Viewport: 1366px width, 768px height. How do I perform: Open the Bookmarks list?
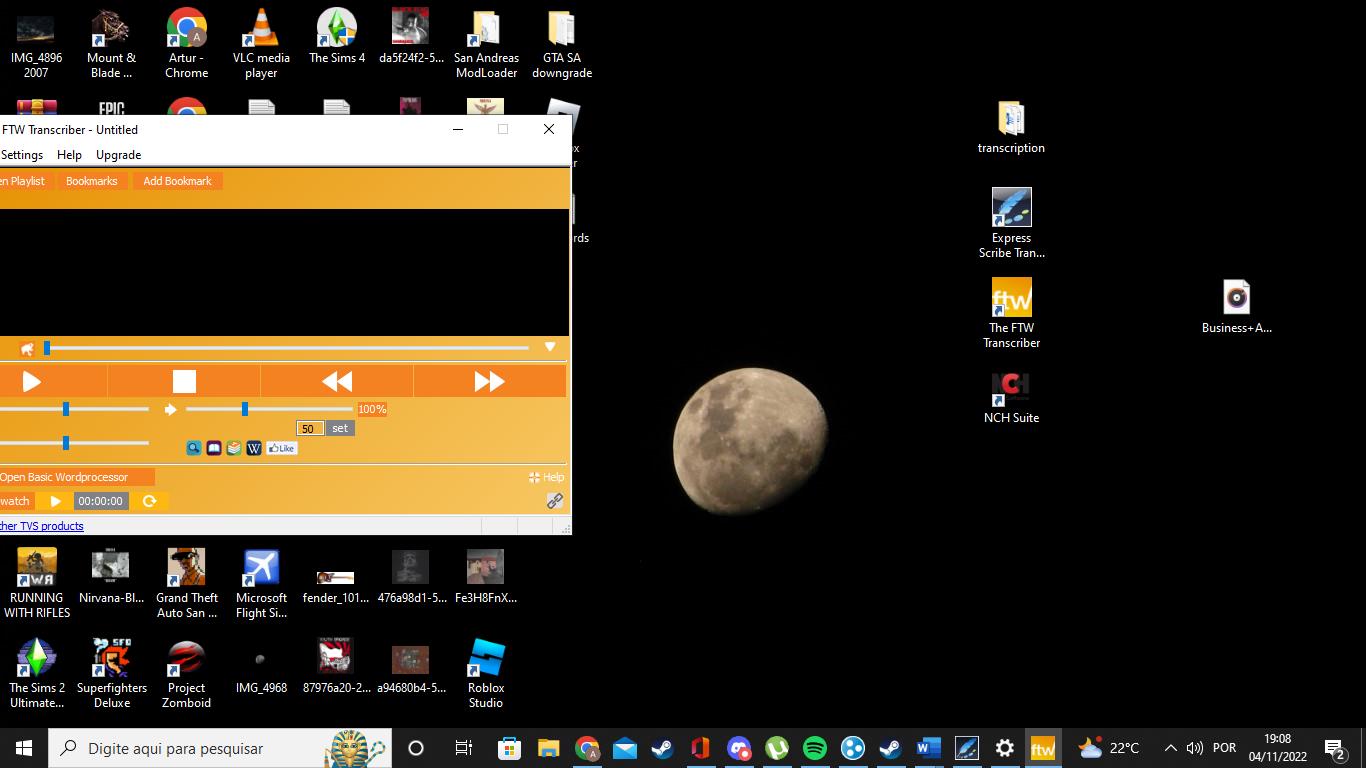point(92,181)
